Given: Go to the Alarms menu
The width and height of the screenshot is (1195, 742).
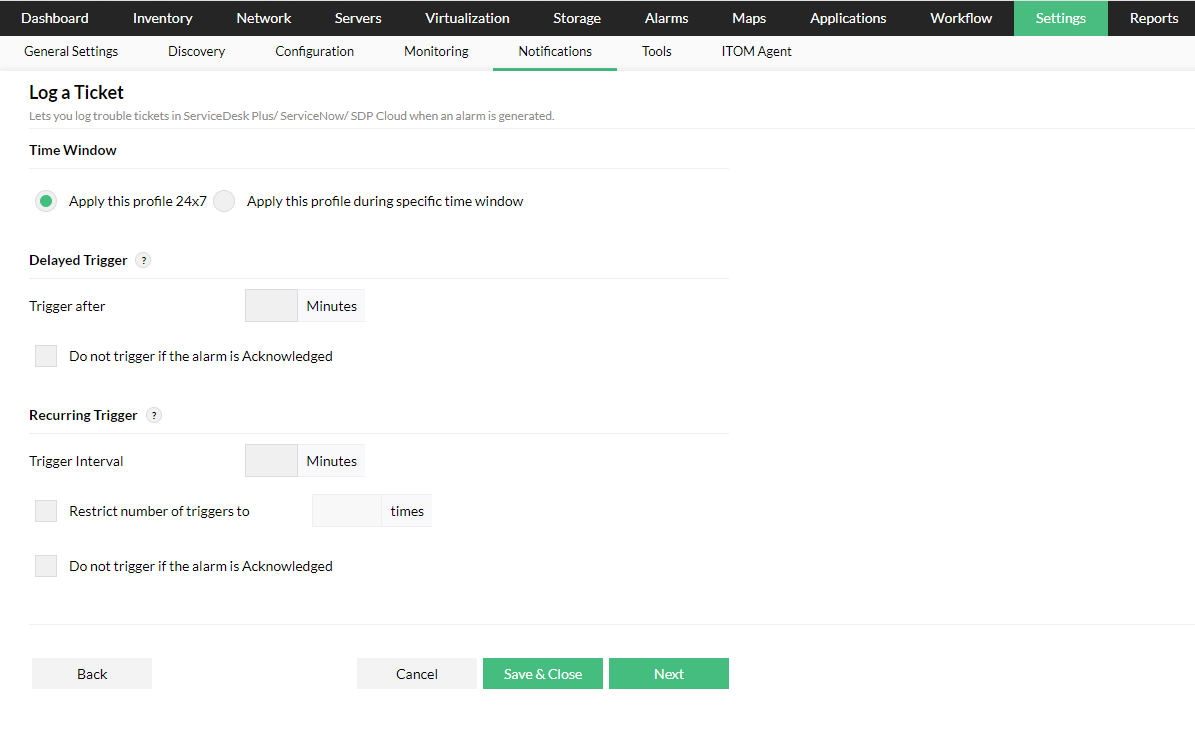Looking at the screenshot, I should click(x=667, y=18).
